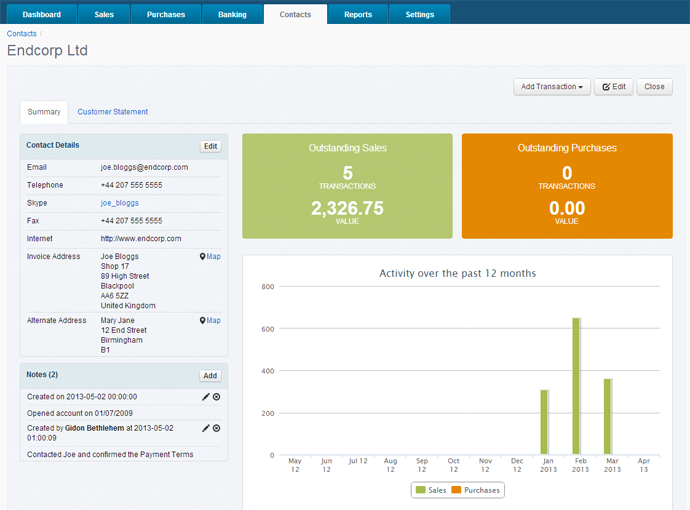
Task: Click the Feb 2013 sales bar
Action: tap(576, 386)
